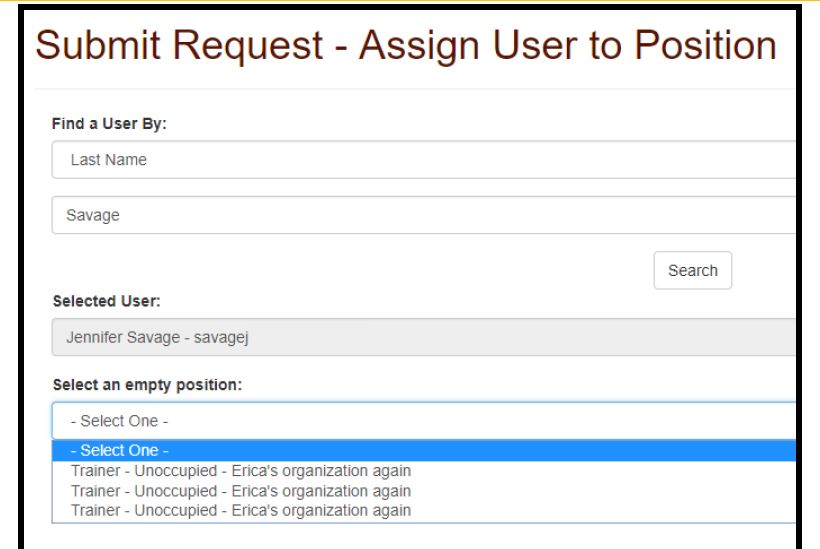Click Erica's organization again in the bottom option
Image resolution: width=820 pixels, height=549 pixels.
321,510
